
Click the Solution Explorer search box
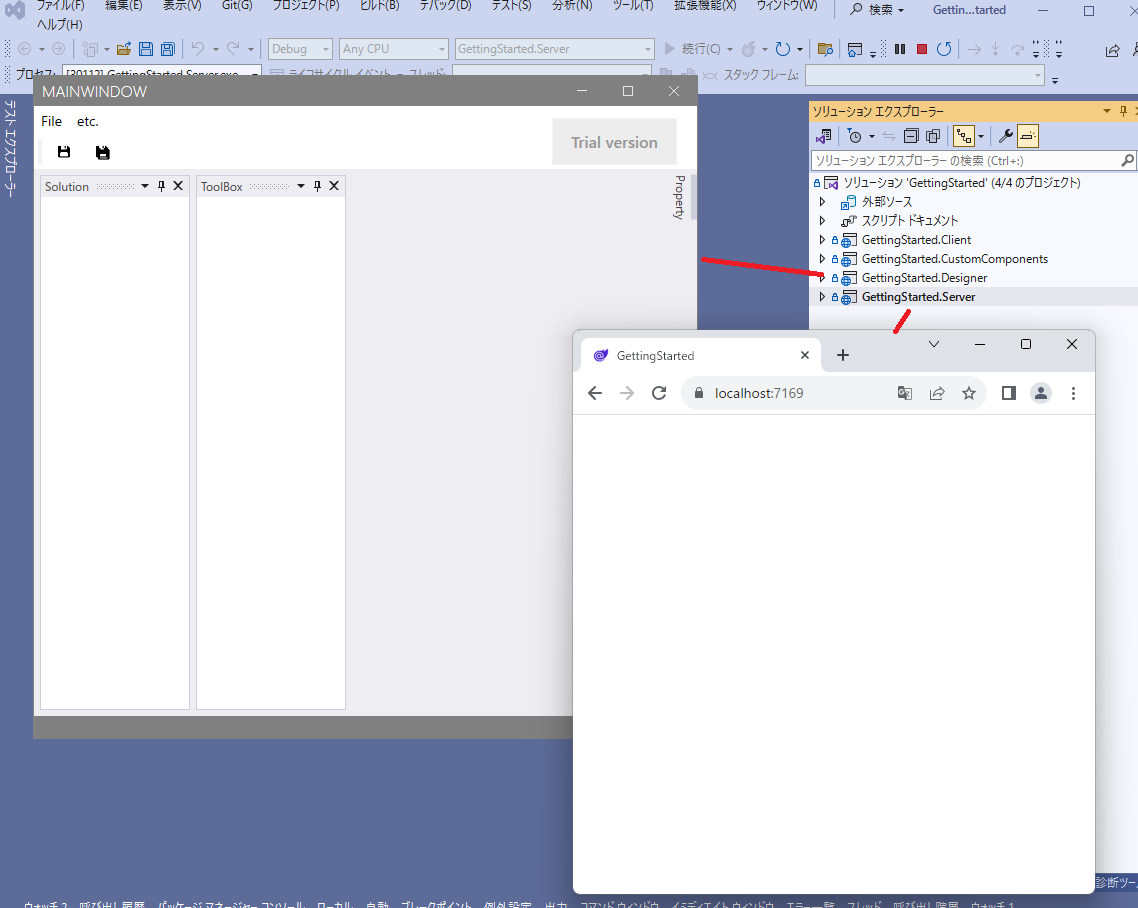[x=950, y=160]
